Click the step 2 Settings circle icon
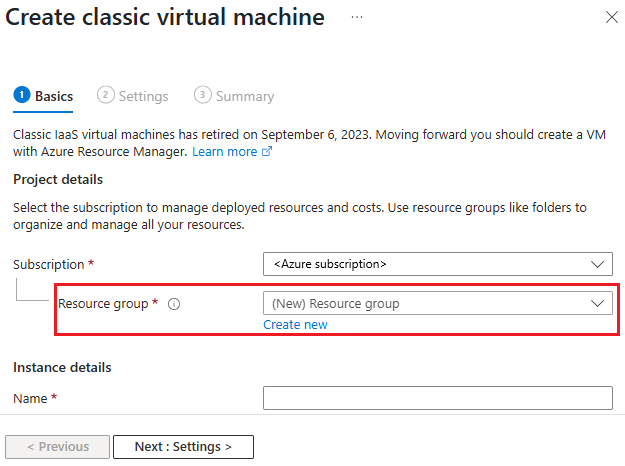The width and height of the screenshot is (625, 466). tap(105, 95)
